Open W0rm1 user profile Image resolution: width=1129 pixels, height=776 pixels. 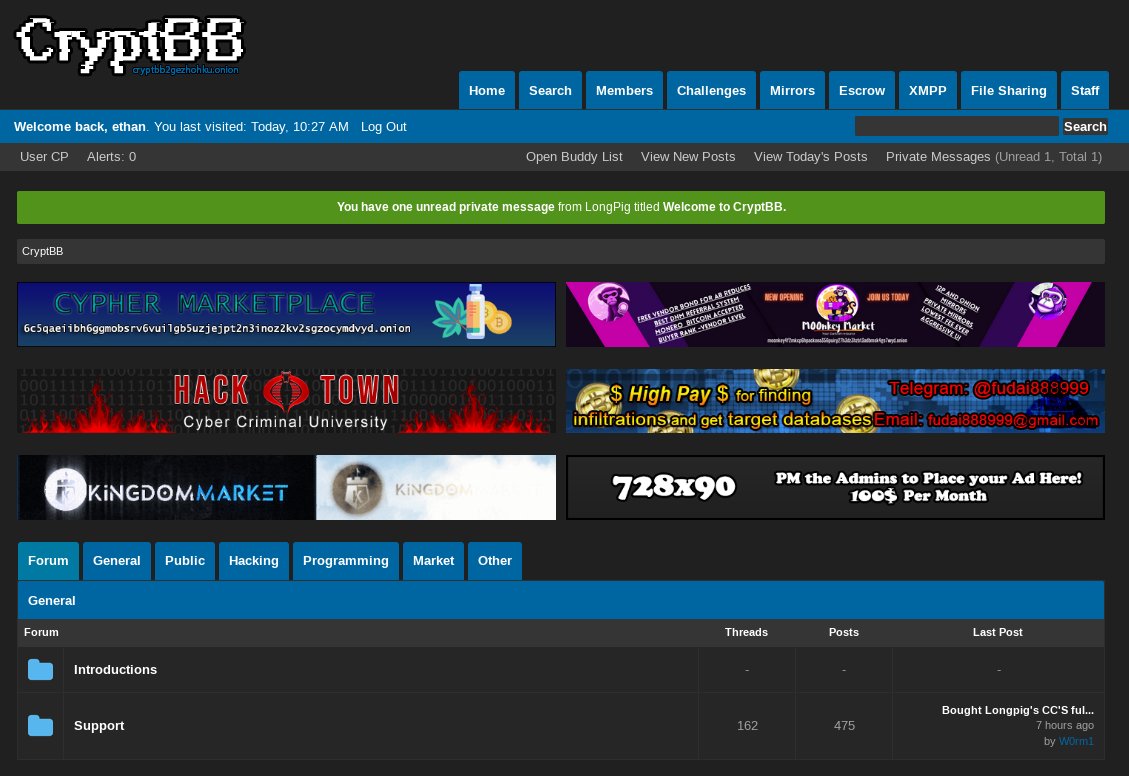[1076, 741]
